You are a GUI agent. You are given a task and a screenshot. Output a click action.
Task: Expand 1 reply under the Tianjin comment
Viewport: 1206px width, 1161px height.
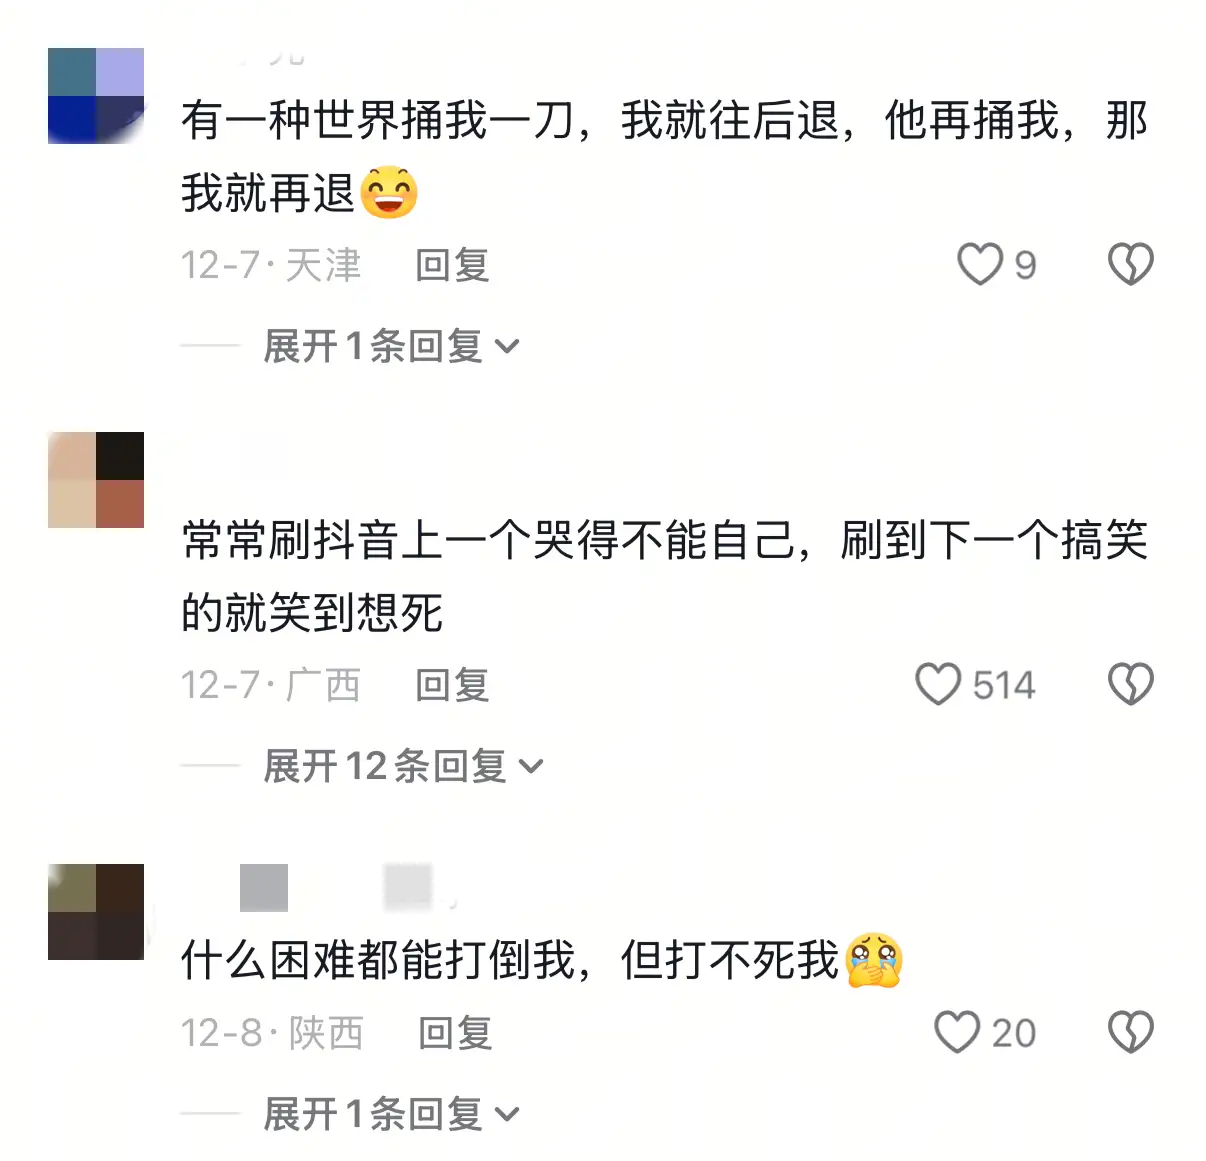[392, 347]
